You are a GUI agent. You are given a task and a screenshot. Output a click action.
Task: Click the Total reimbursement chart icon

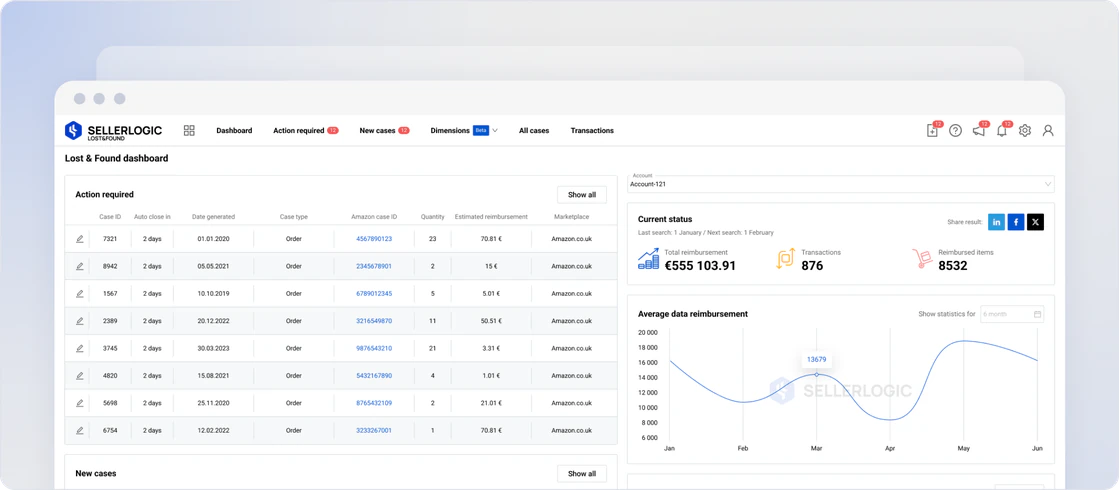click(648, 258)
